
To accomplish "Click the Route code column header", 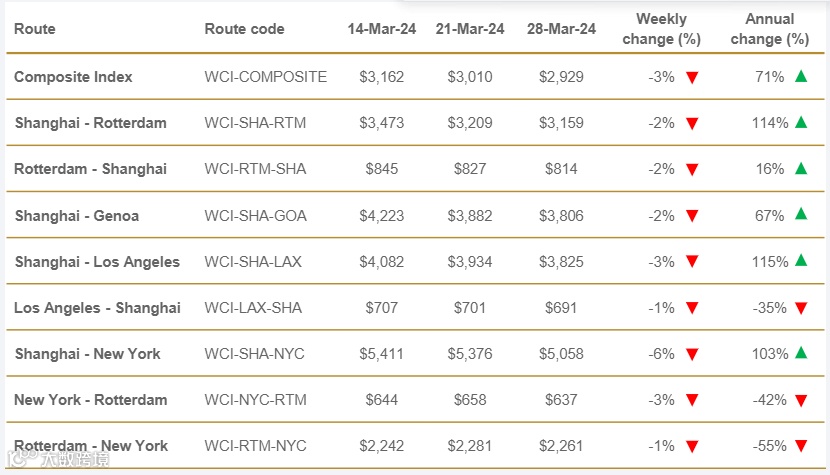I will pyautogui.click(x=245, y=29).
